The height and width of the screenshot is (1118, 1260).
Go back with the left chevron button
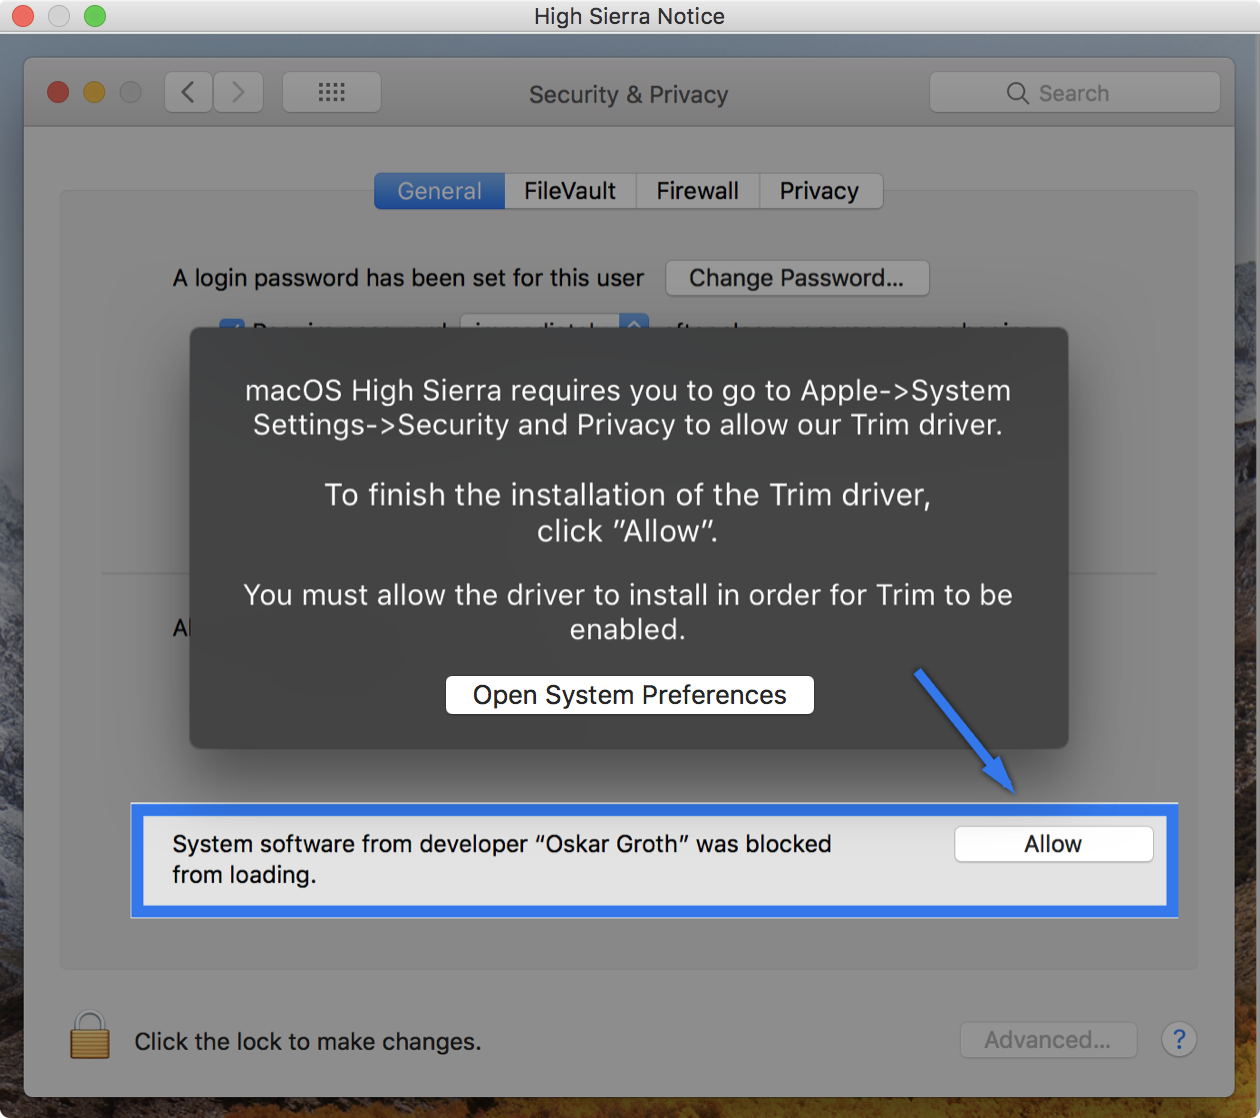tap(188, 93)
